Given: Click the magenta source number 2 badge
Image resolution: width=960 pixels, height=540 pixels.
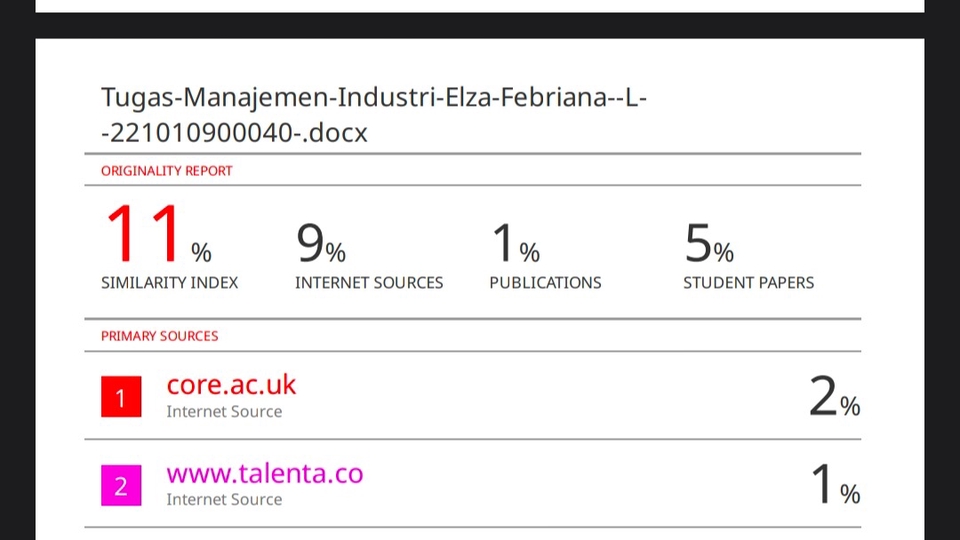Looking at the screenshot, I should pos(121,487).
